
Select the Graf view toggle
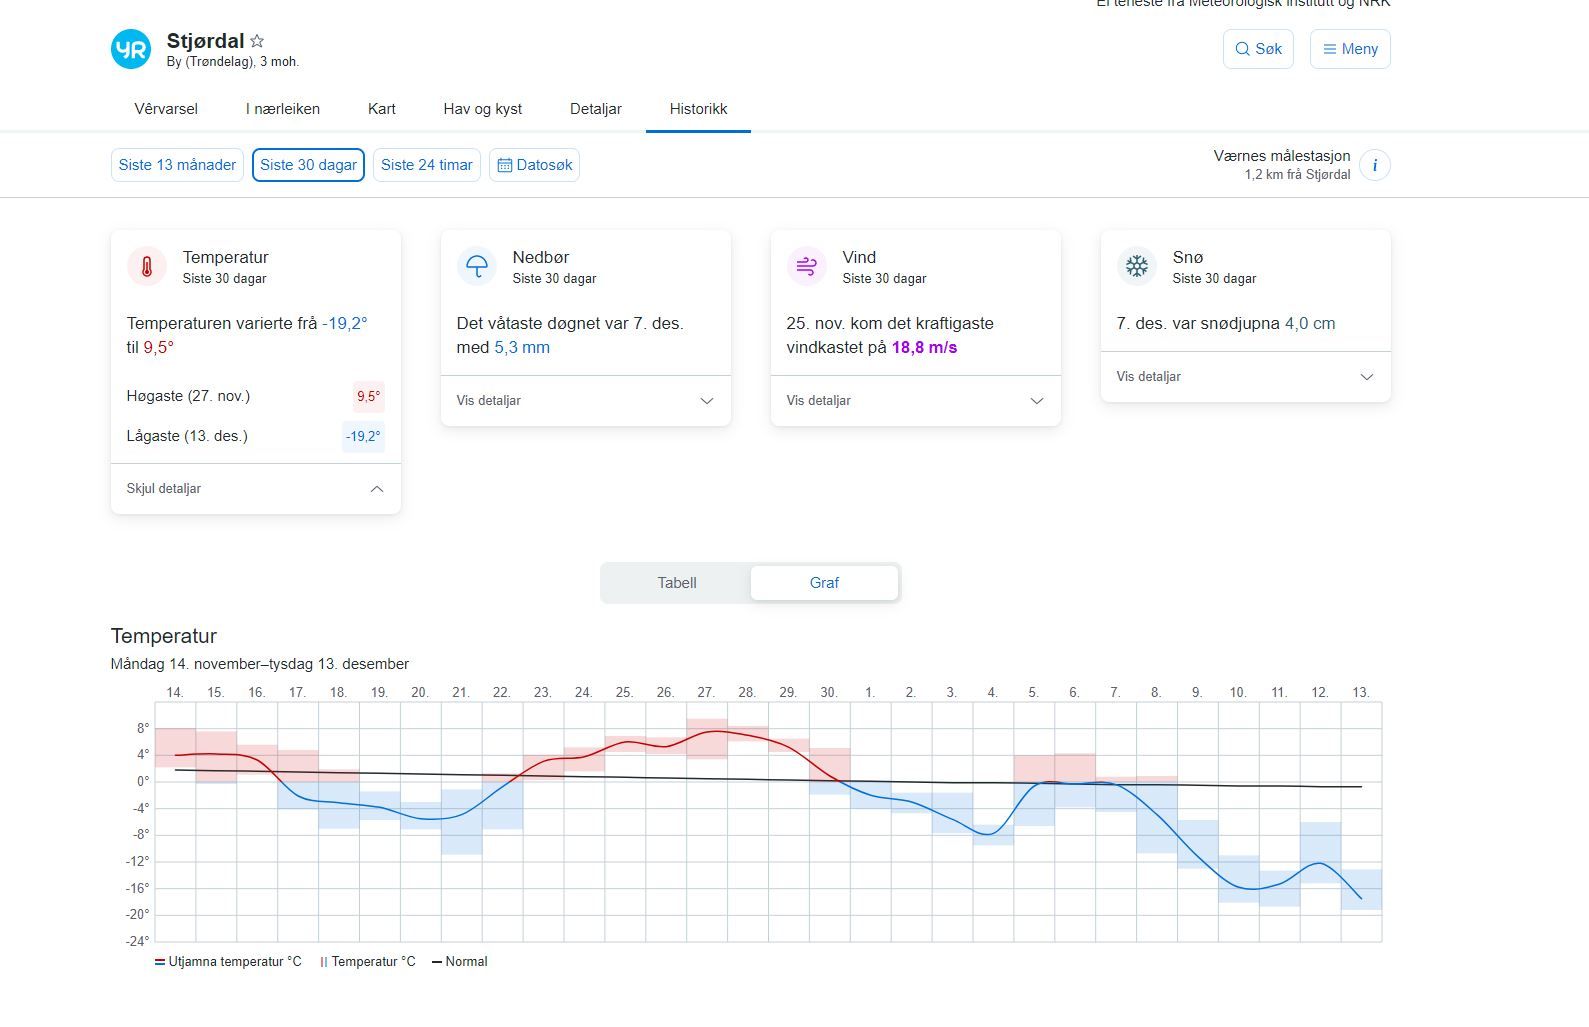(x=824, y=583)
